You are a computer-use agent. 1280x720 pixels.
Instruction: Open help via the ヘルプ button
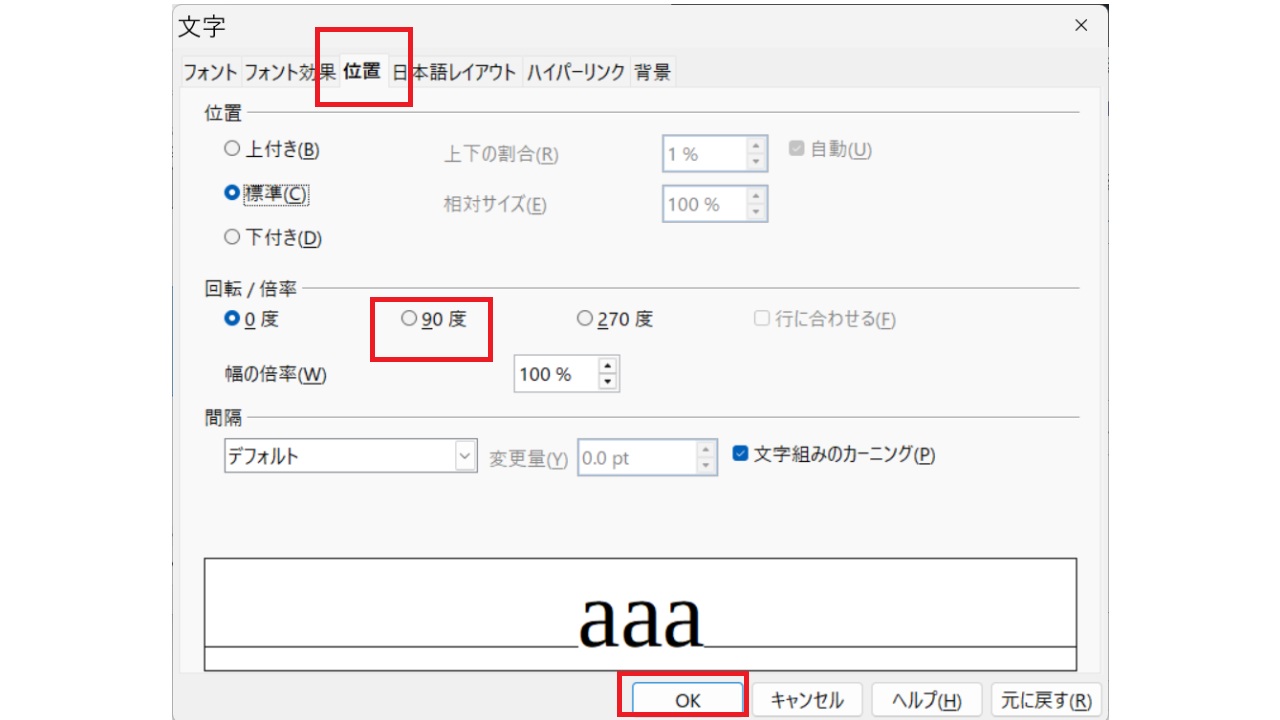tap(926, 700)
